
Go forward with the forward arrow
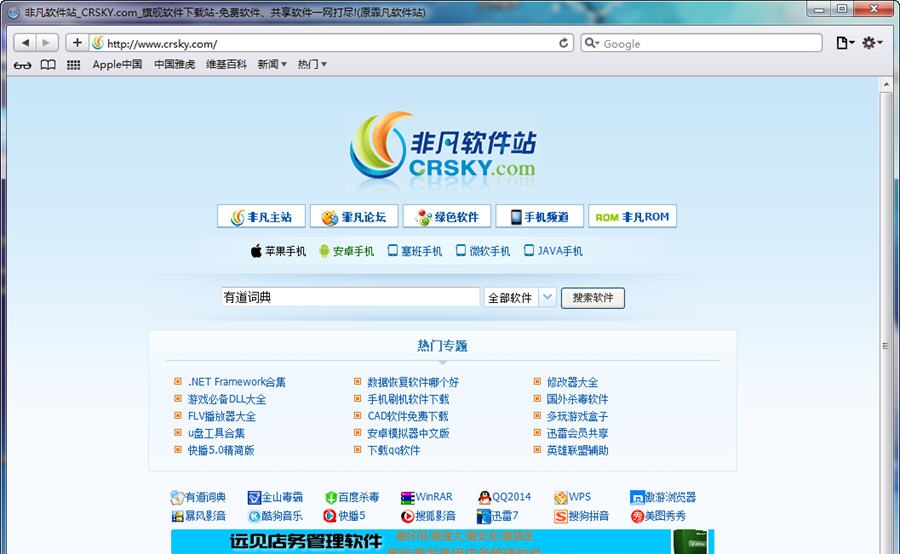click(x=46, y=43)
